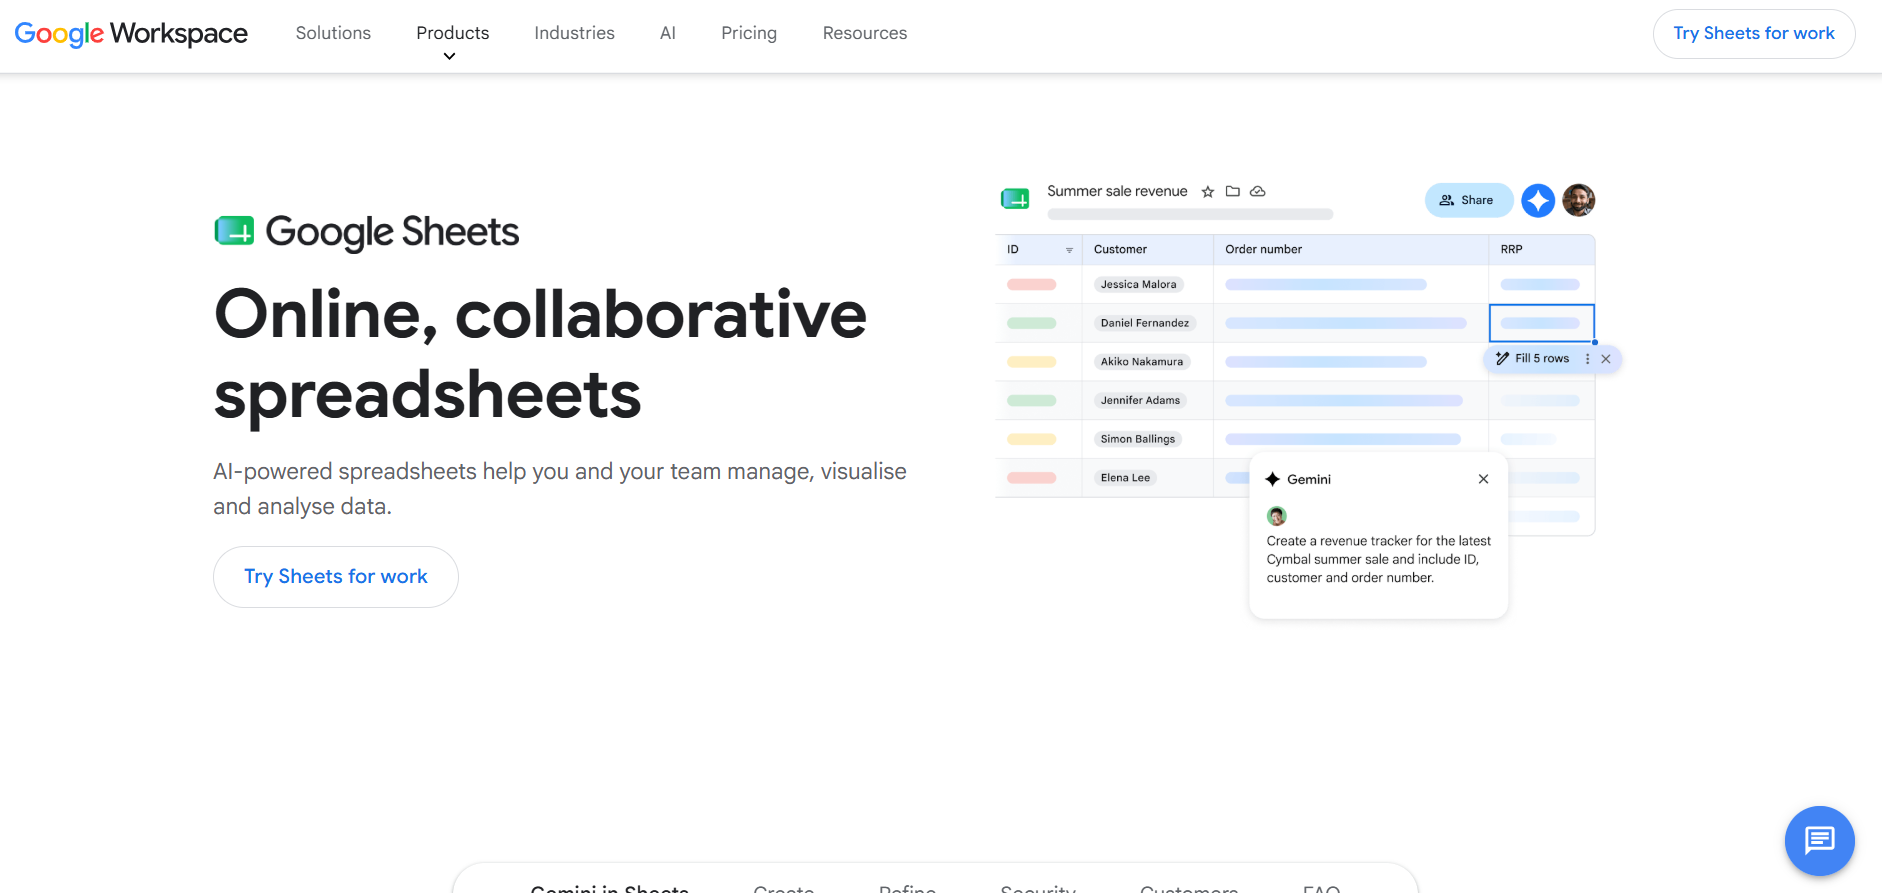Click the small avatar in Gemini panel
Screen dimensions: 1882x893
pos(1277,516)
